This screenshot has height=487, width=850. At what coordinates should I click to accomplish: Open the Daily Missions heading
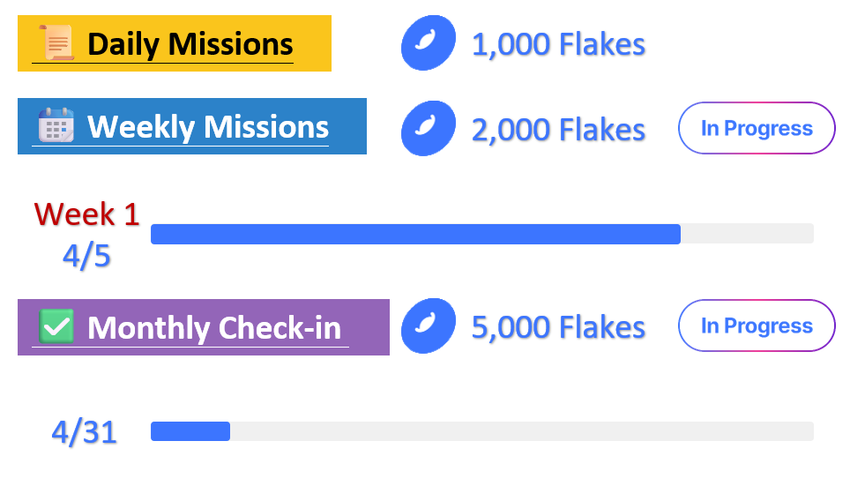coord(190,45)
